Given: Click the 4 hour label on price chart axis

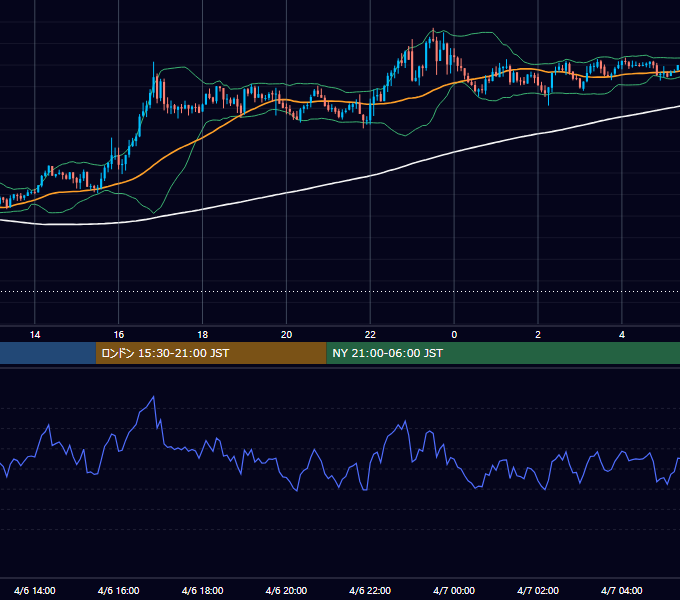Looking at the screenshot, I should click(622, 335).
